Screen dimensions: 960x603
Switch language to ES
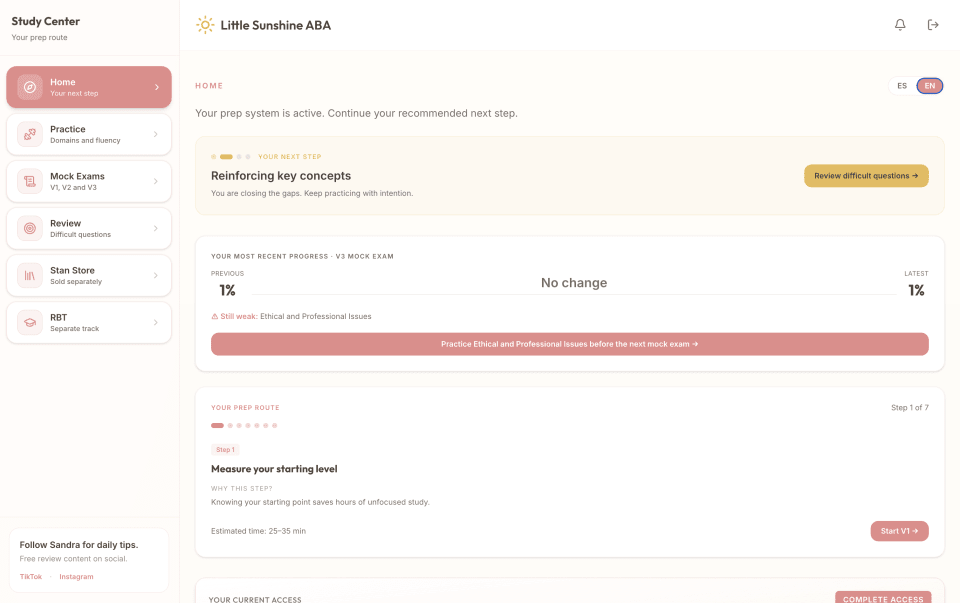pos(902,86)
